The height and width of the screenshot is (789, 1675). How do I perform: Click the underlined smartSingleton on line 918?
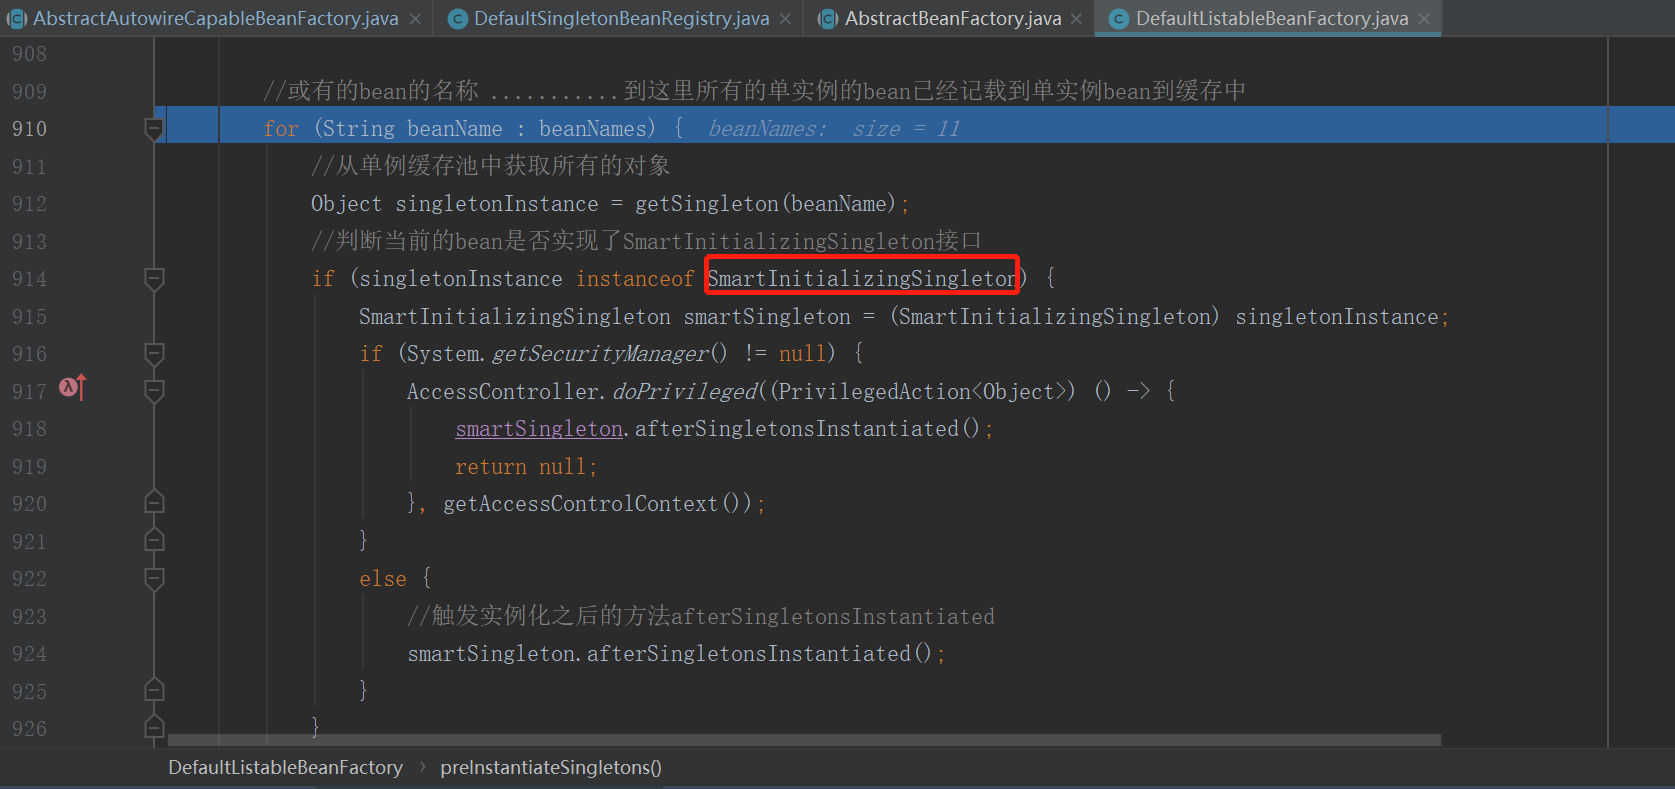(x=539, y=429)
